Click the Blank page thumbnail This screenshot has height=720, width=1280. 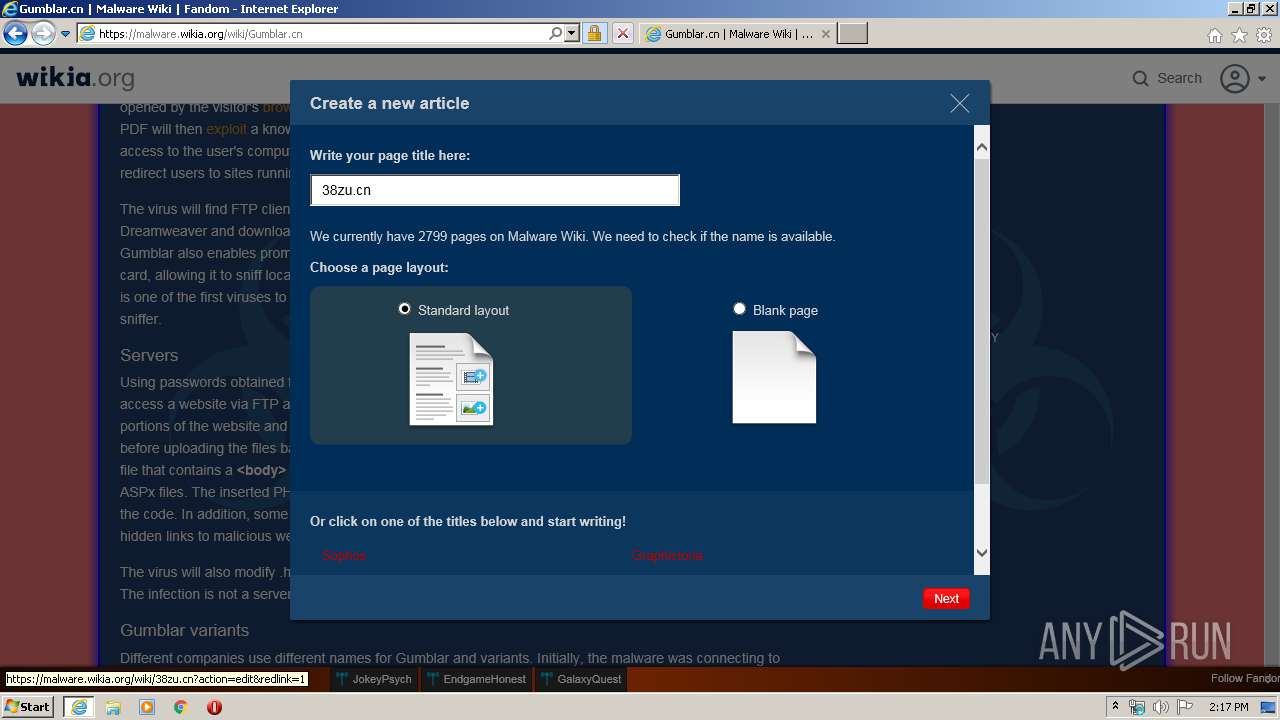(x=774, y=377)
